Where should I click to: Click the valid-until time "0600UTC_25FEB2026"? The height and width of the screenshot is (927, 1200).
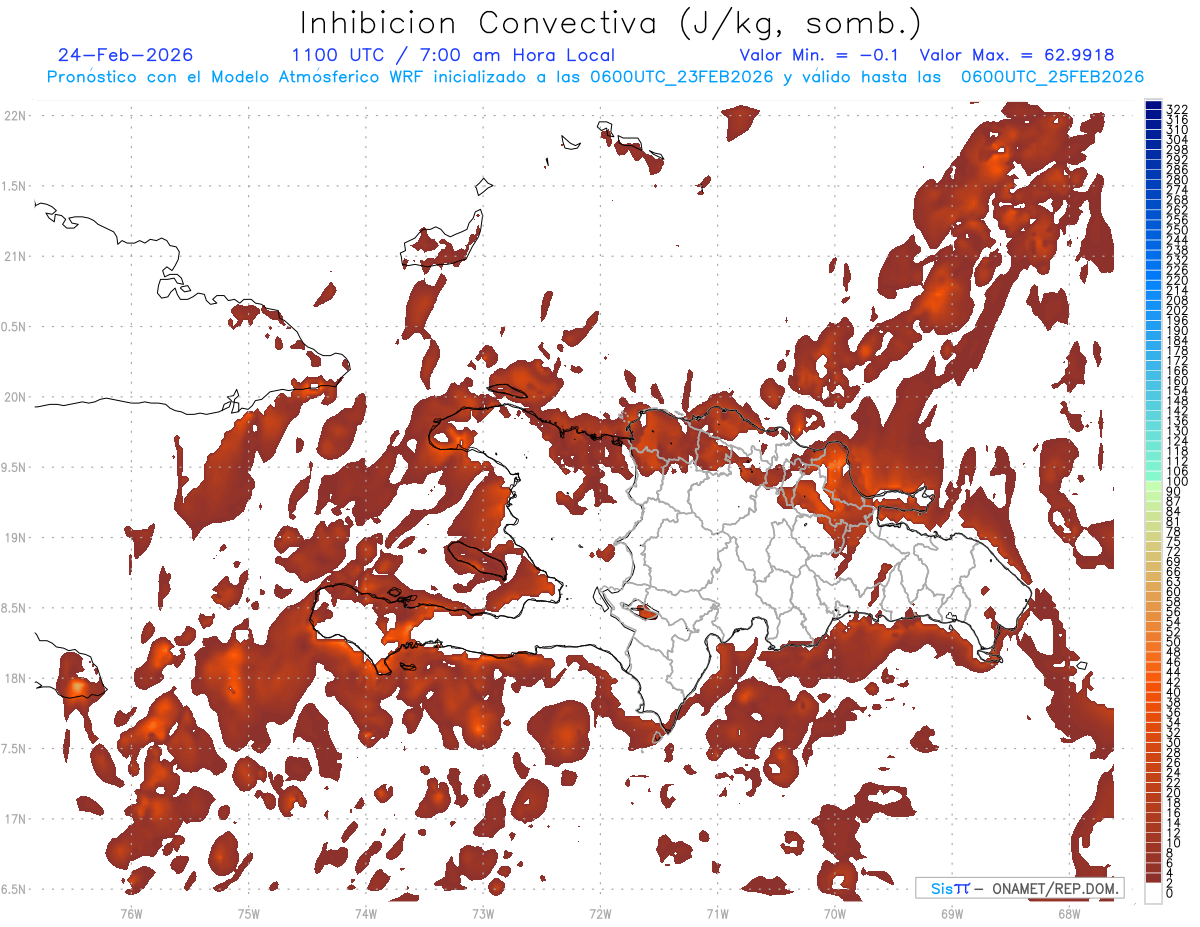pos(1053,77)
